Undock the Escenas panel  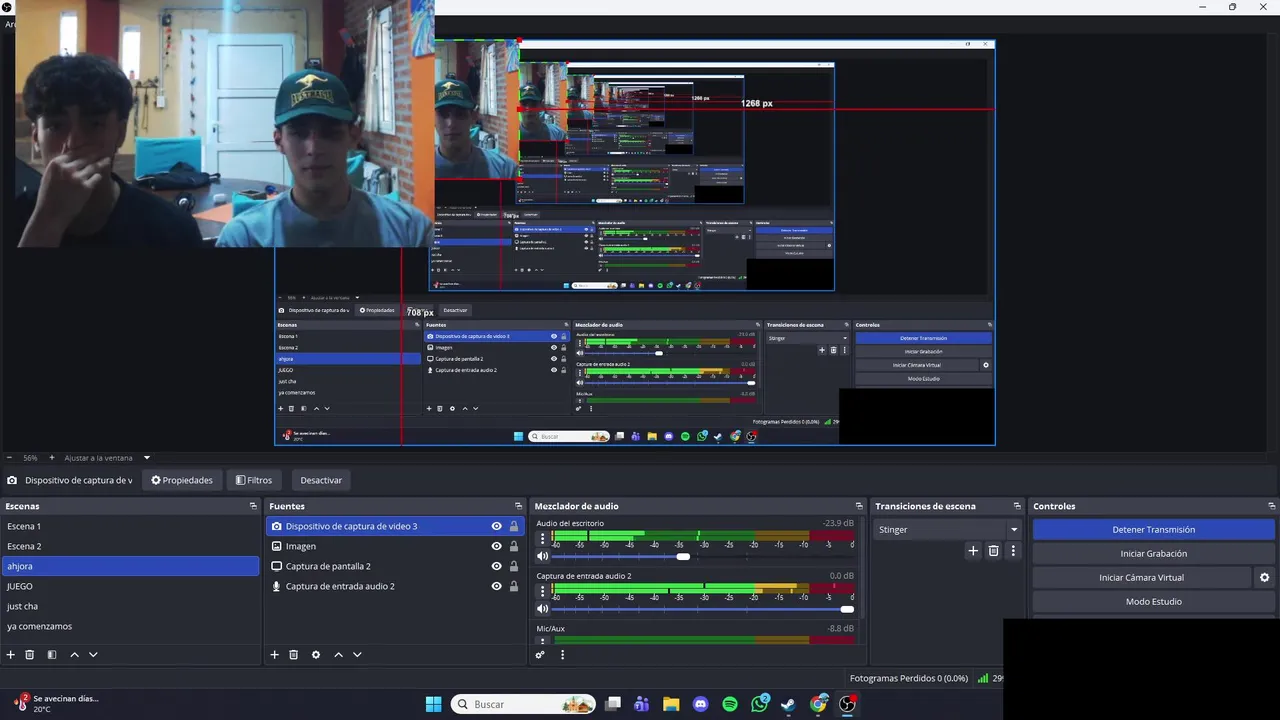[253, 506]
